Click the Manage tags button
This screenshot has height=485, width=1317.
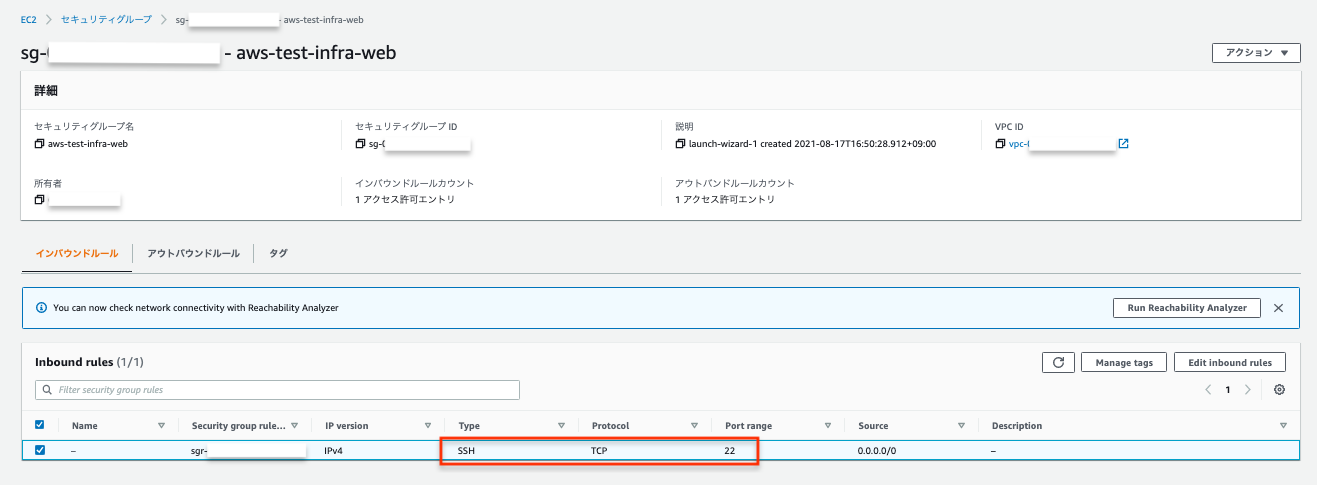tap(1123, 362)
